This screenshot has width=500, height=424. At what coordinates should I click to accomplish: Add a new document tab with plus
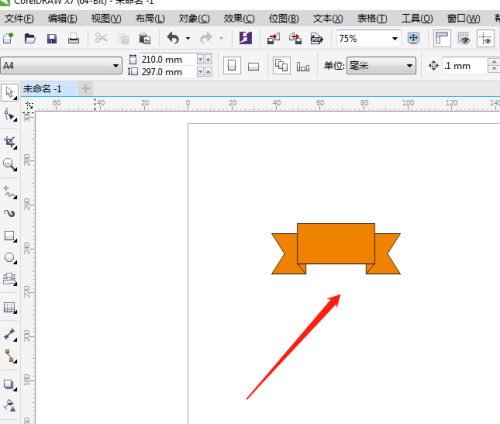86,89
